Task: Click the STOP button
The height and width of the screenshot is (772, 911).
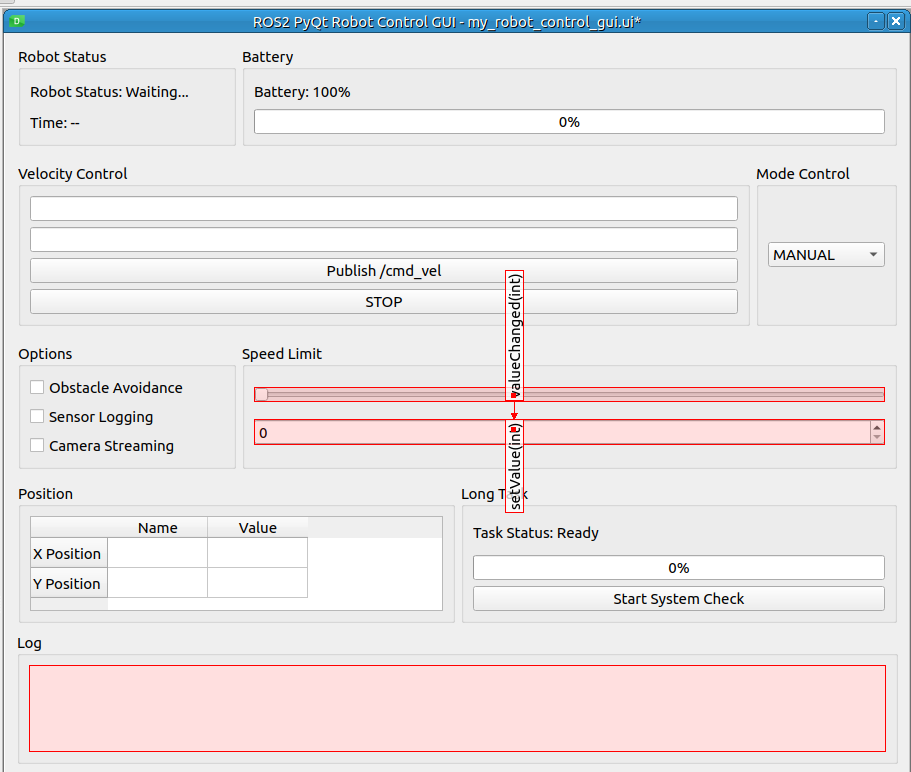Action: pos(383,302)
